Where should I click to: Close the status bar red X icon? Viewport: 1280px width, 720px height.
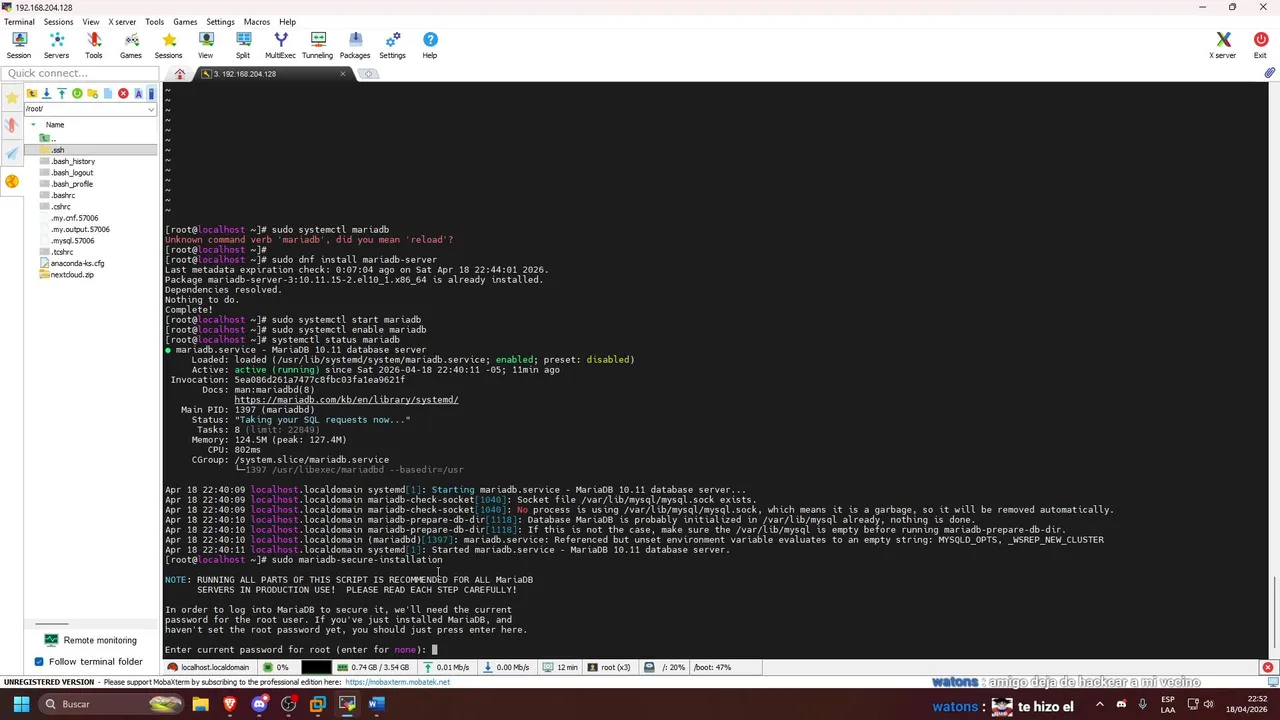coord(1267,667)
